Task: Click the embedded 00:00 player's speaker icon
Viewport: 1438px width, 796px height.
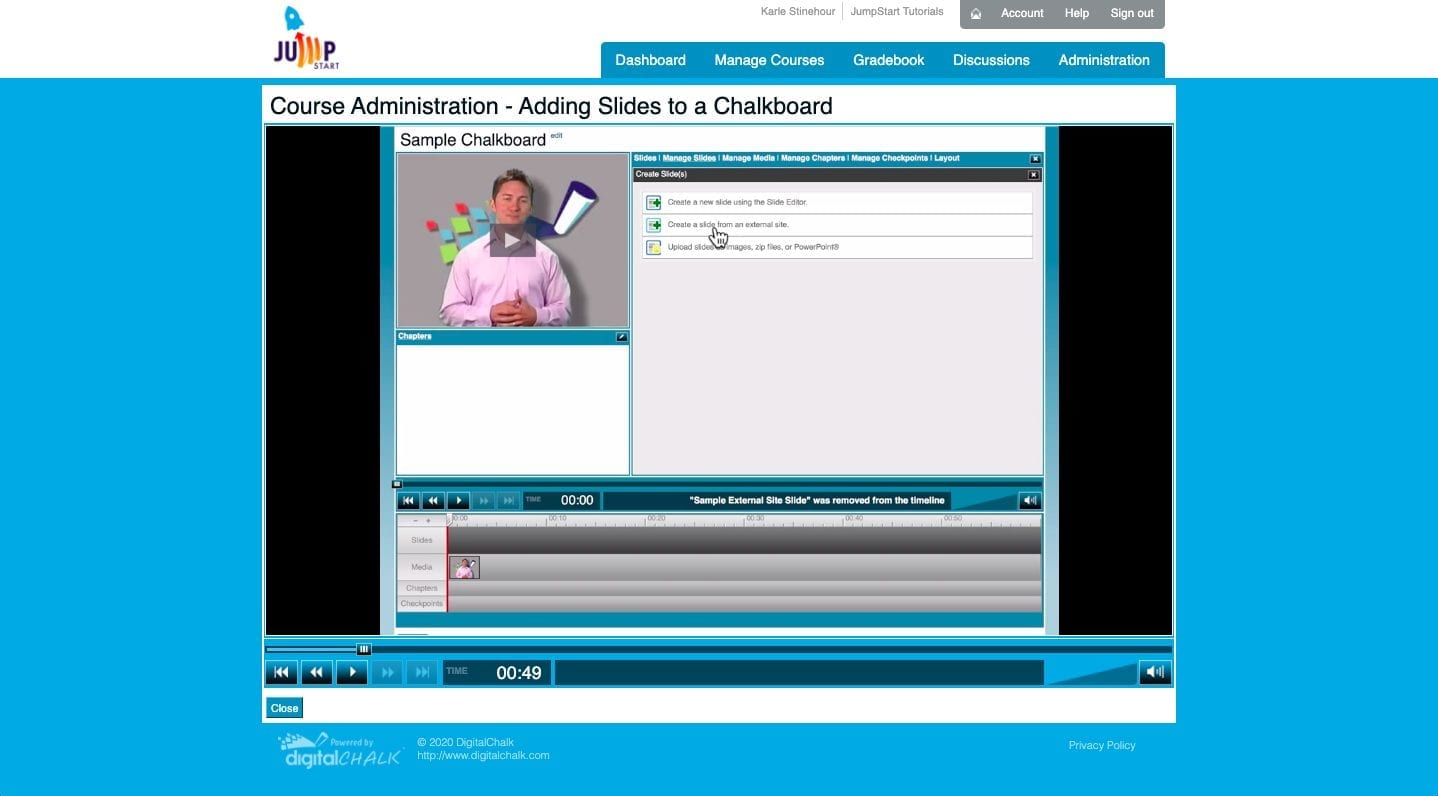Action: pos(1030,501)
